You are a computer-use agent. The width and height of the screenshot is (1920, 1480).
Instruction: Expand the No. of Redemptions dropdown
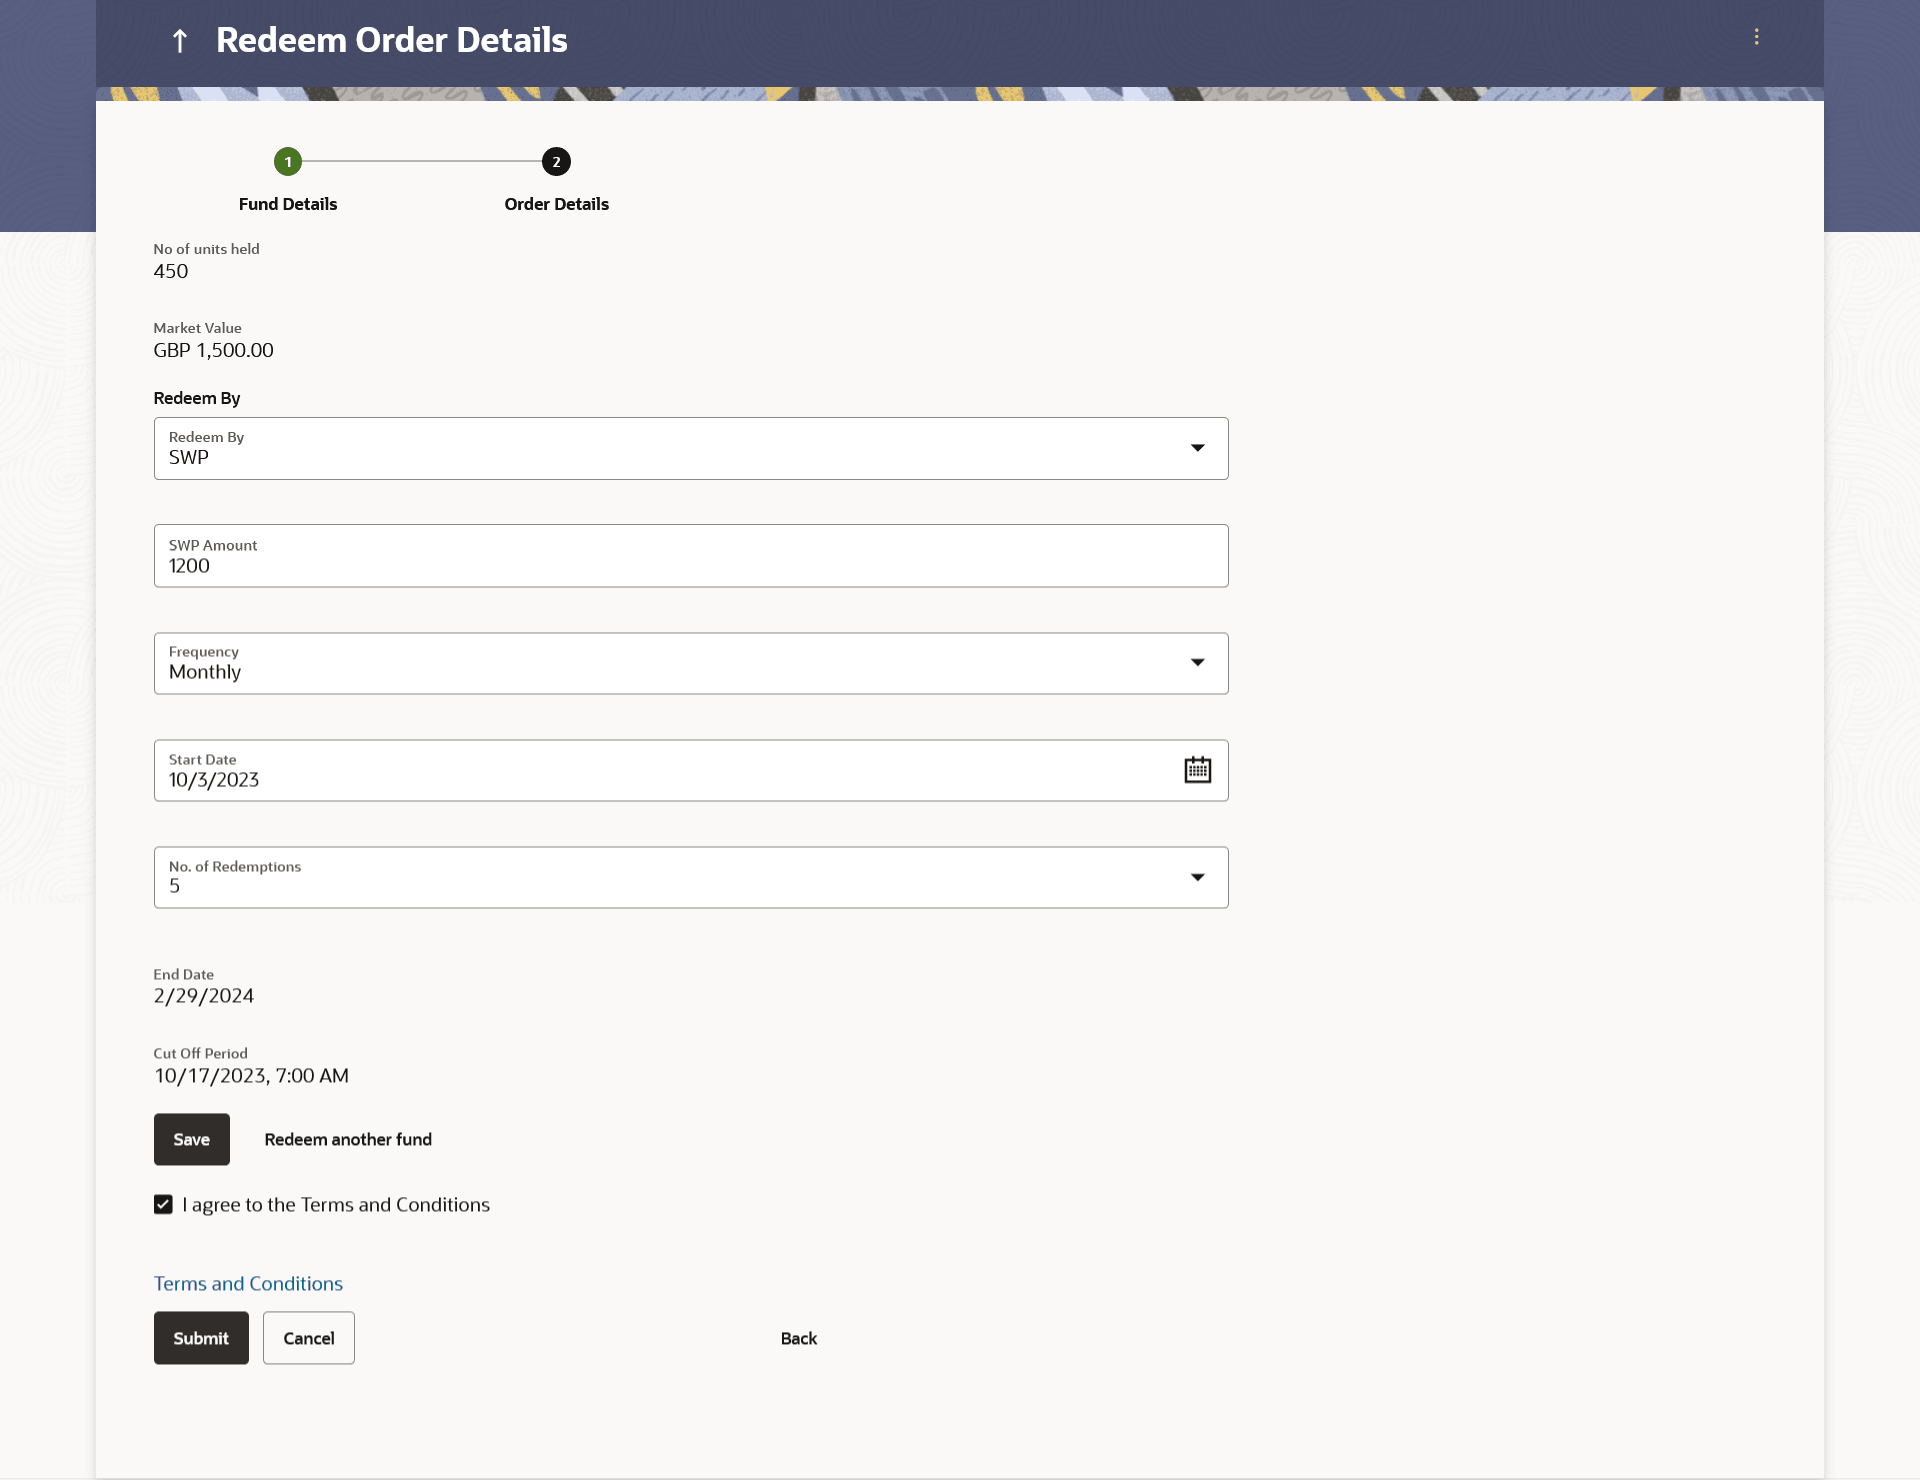1197,878
